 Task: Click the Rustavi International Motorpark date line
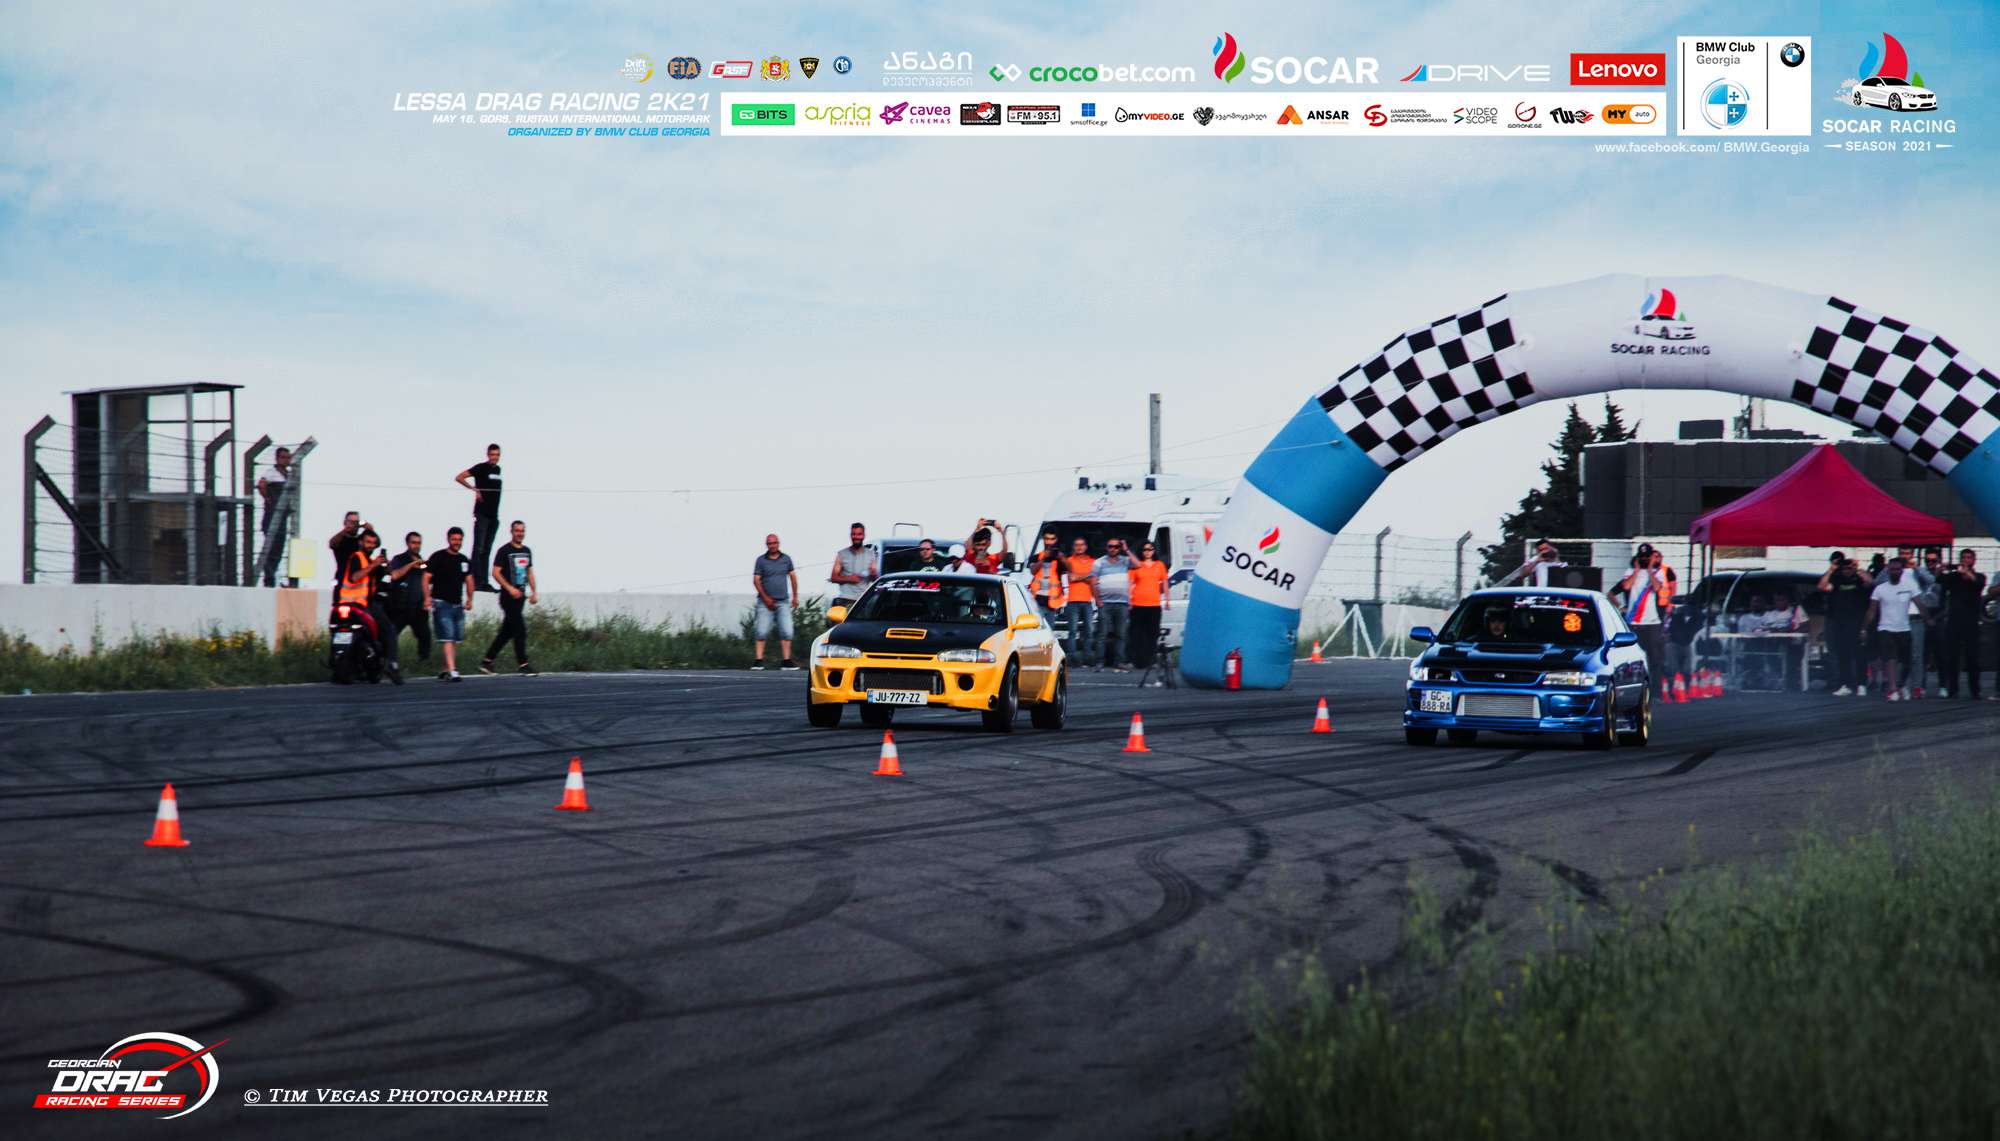click(x=571, y=119)
